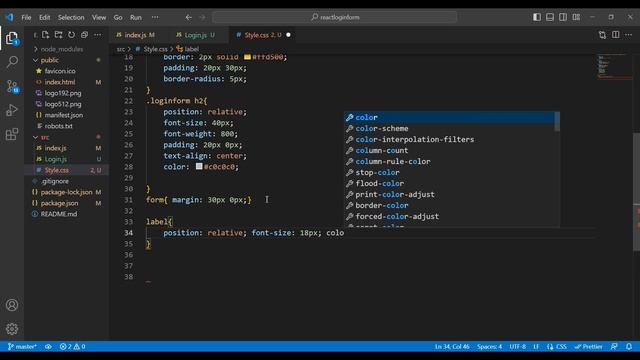The width and height of the screenshot is (640, 360).
Task: Open the #ffd500 border color swatch
Action: (x=247, y=57)
